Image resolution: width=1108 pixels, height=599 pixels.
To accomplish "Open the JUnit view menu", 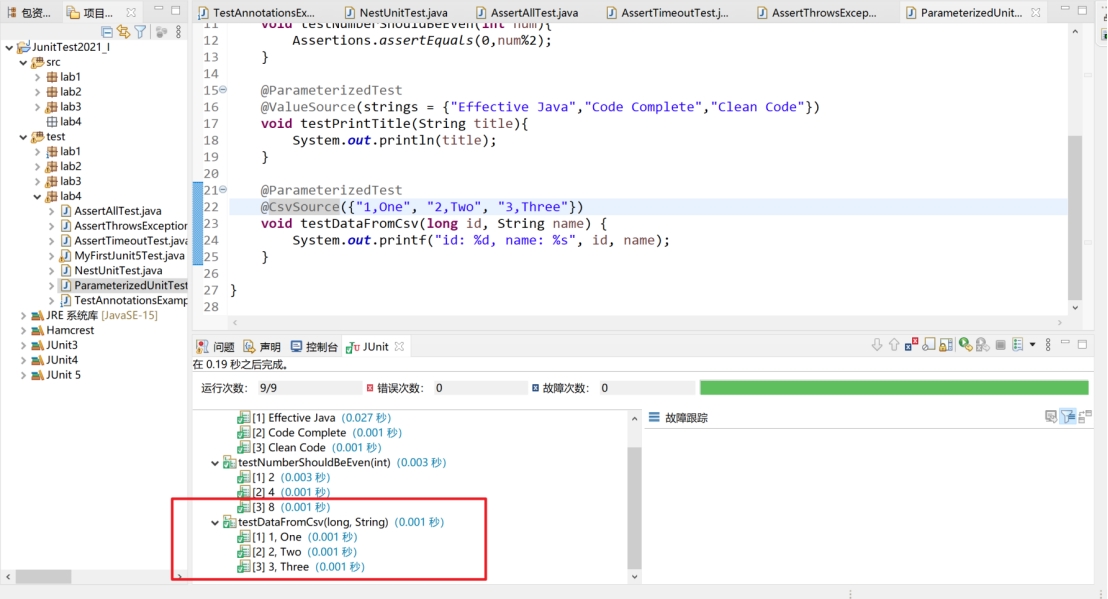I will [x=1047, y=343].
